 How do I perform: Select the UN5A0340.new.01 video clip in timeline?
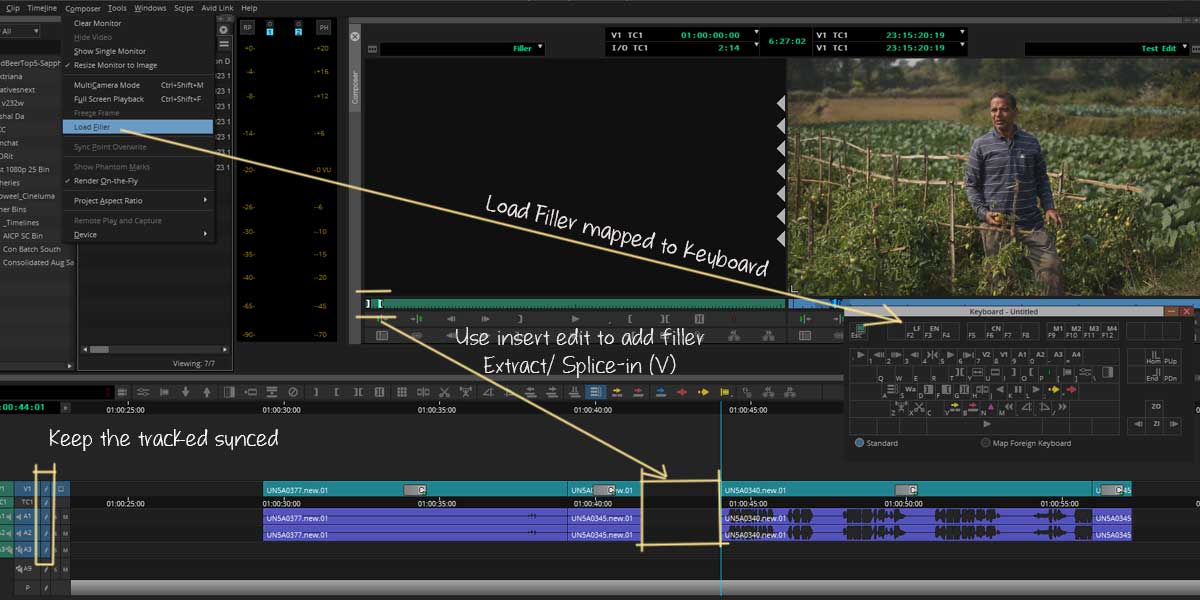point(907,490)
